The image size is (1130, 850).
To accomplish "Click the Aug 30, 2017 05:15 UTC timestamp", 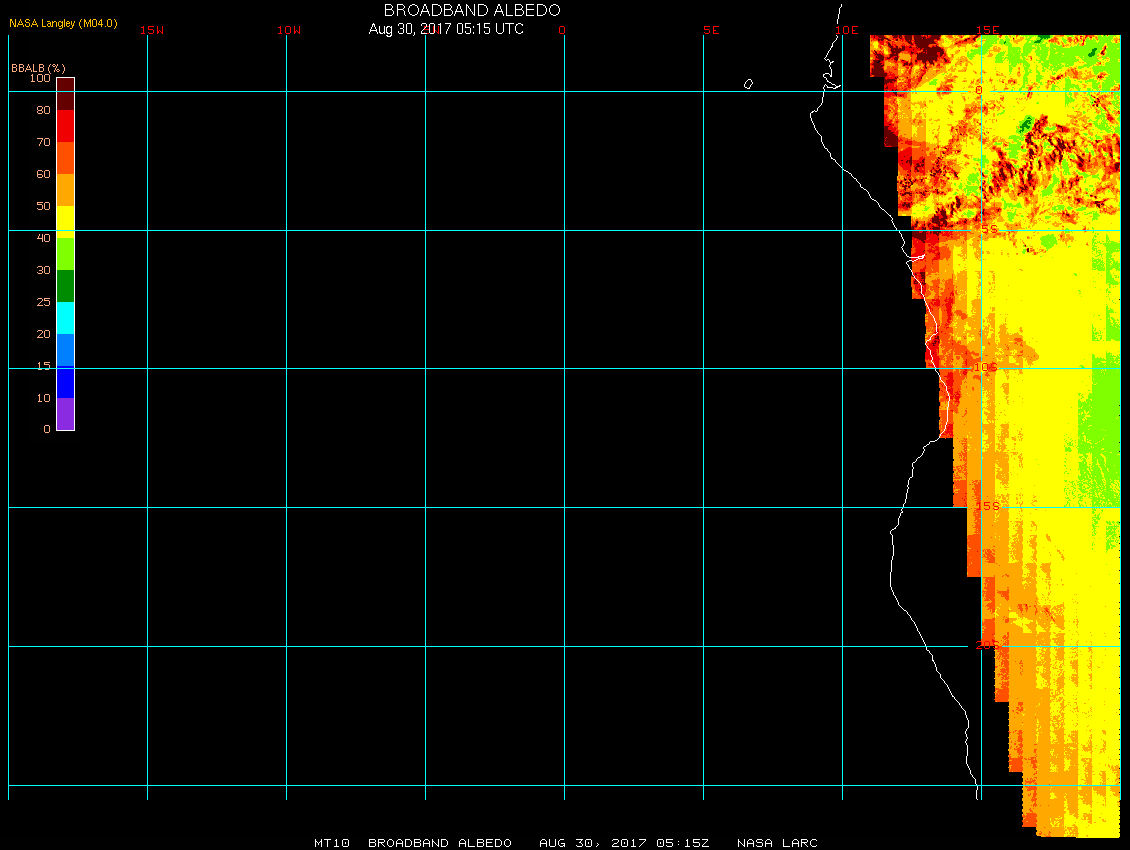I will 446,29.
